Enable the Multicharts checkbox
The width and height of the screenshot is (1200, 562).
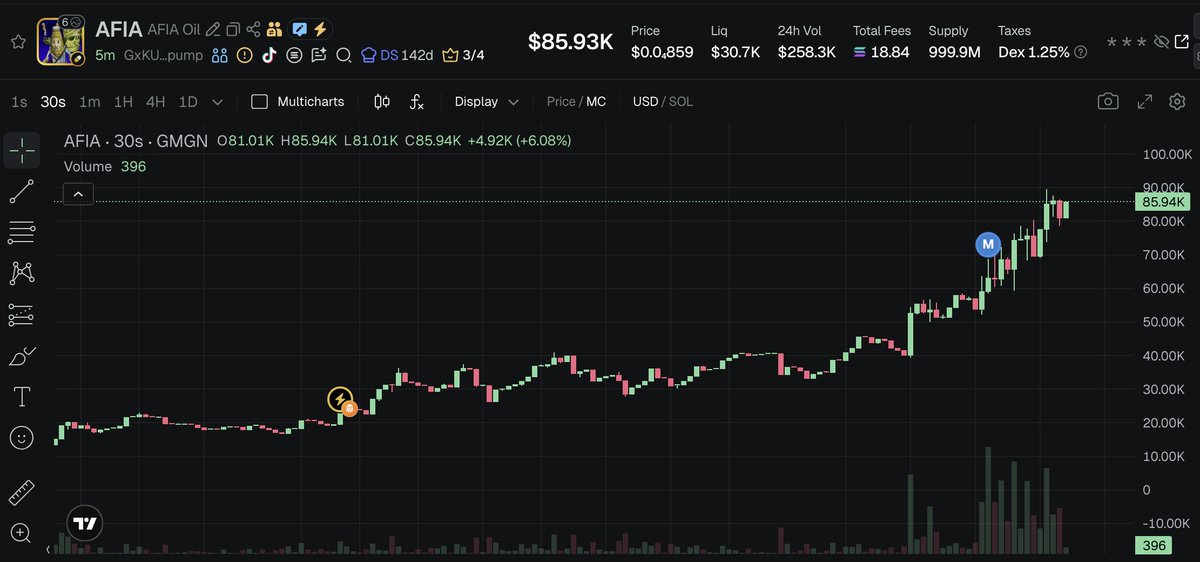click(x=259, y=101)
